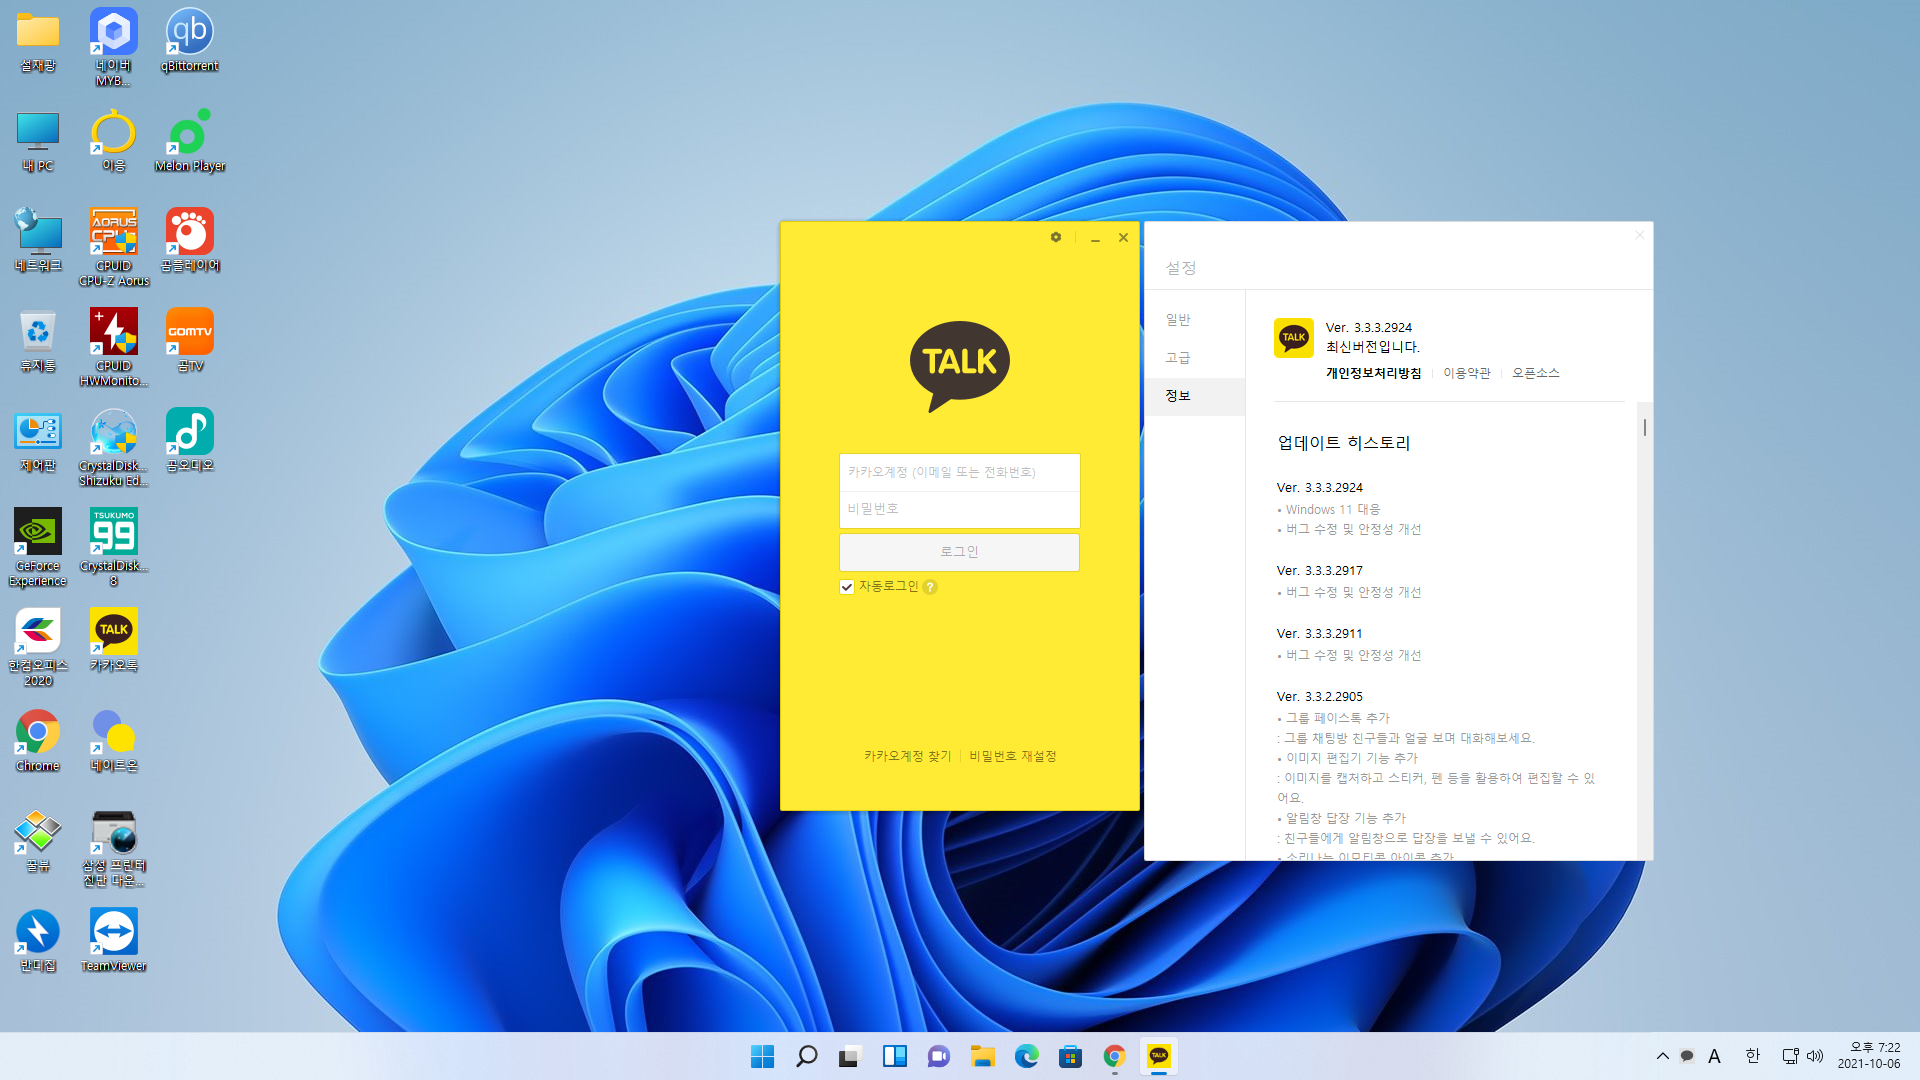Open the CPUID CPU-Z Aorus desktop icon
This screenshot has height=1080, width=1920.
coord(114,247)
